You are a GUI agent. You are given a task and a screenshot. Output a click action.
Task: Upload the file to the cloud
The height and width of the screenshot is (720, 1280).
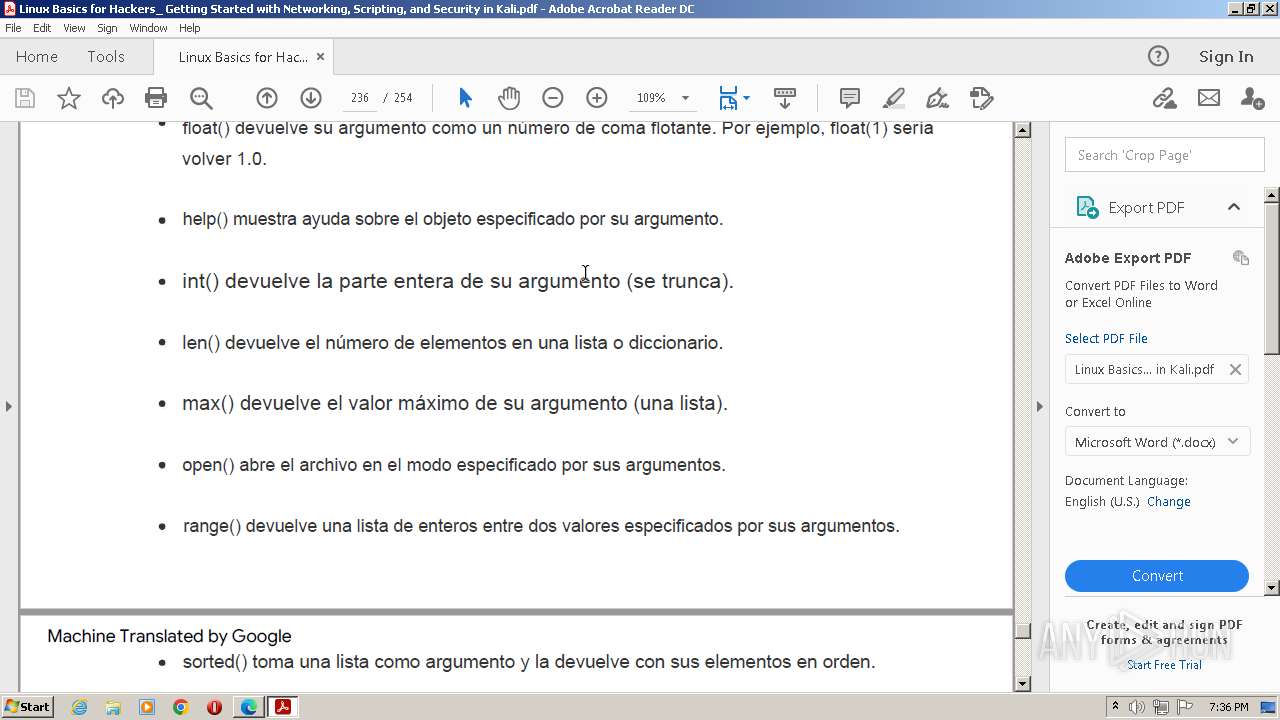coord(113,98)
